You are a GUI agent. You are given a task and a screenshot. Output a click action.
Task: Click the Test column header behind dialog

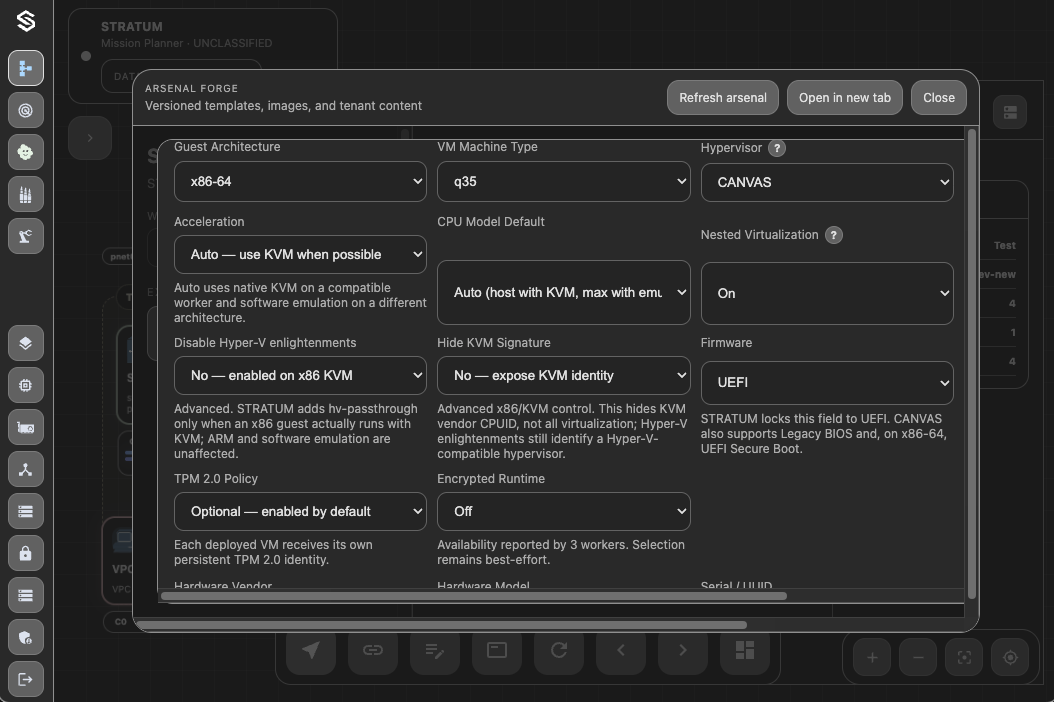point(1004,245)
